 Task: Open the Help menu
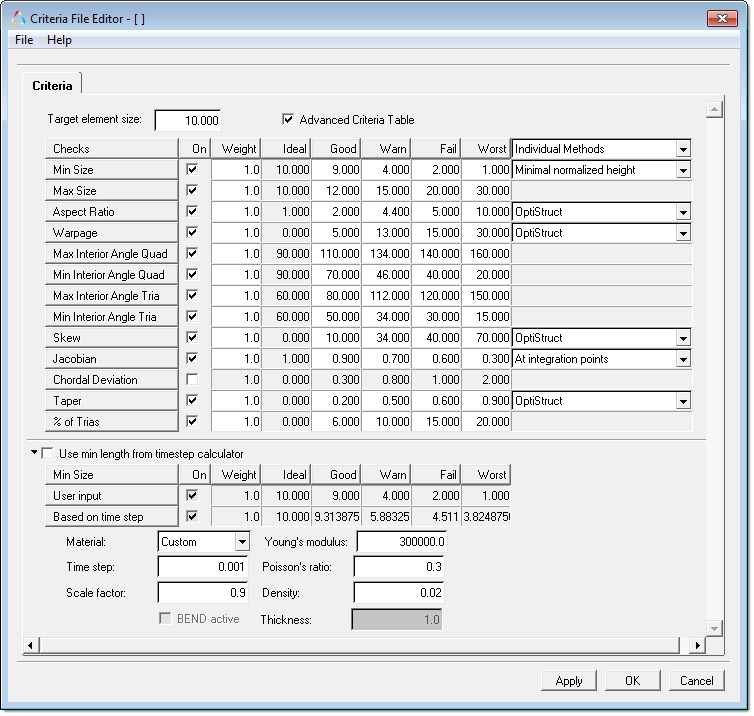pos(59,40)
